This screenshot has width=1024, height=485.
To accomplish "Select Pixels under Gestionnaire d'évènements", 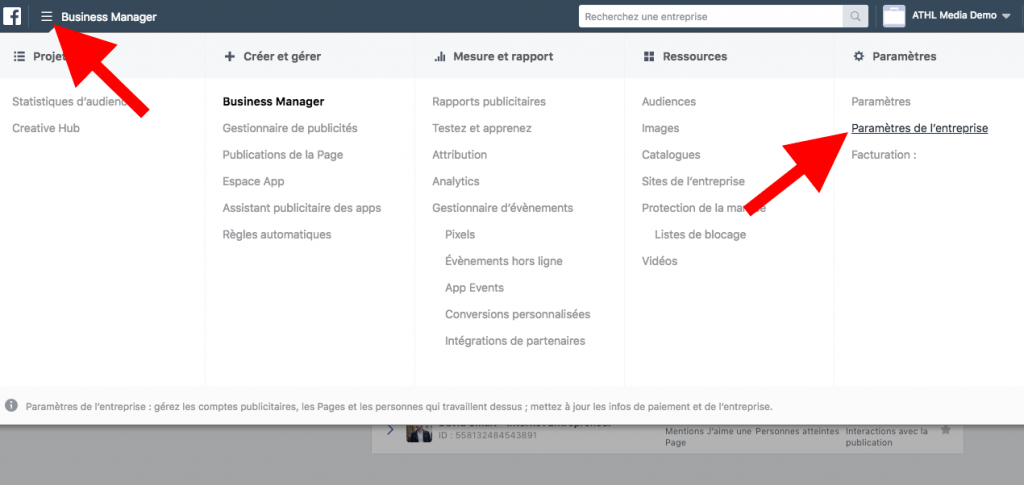I will click(x=460, y=234).
